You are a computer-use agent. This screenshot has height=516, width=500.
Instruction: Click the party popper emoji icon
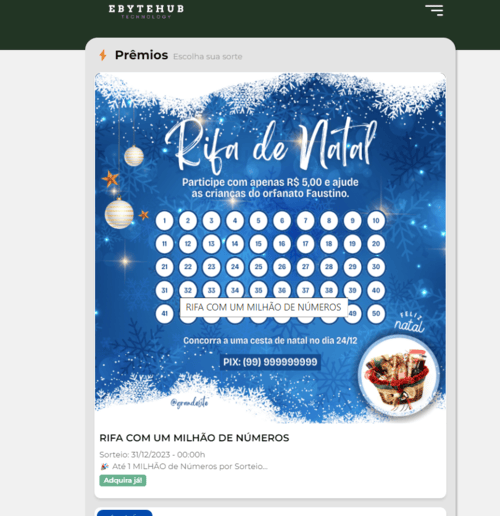pos(104,466)
